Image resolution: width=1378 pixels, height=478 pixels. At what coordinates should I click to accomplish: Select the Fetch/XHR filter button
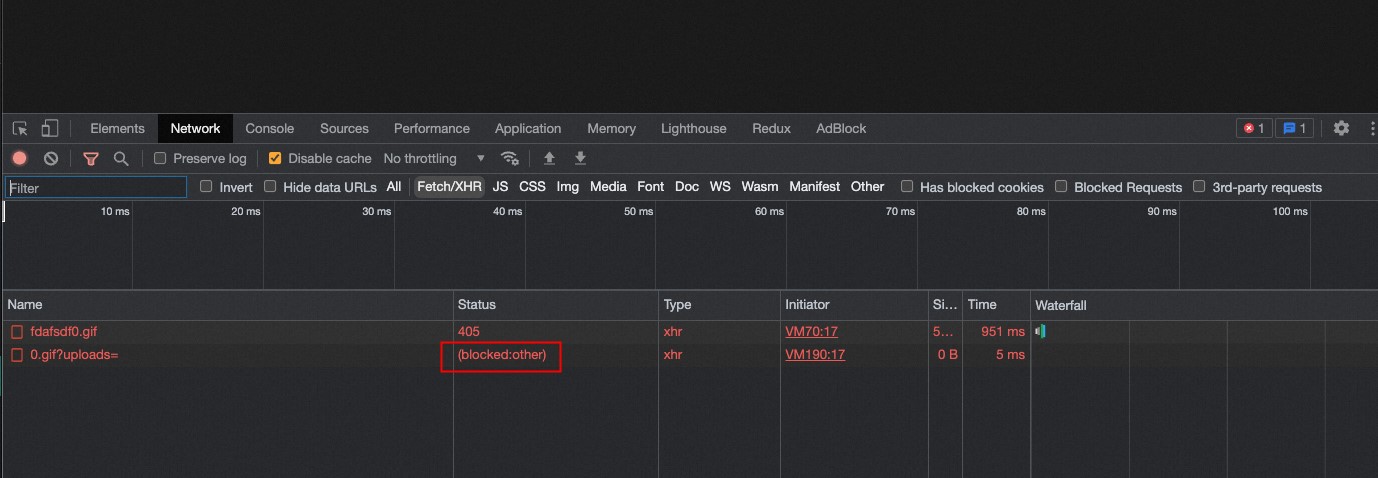pyautogui.click(x=449, y=187)
